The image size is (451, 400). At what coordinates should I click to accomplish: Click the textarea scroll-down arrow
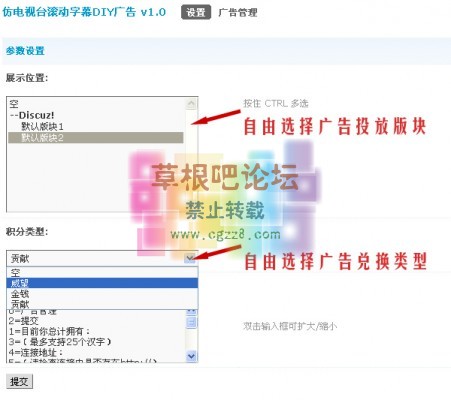191,356
